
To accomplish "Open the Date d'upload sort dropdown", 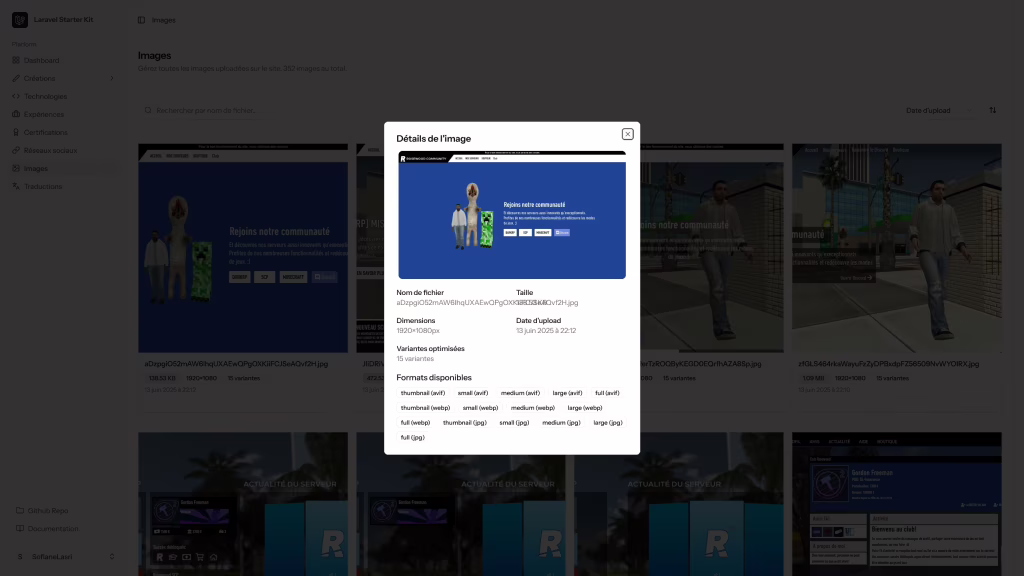I will 938,110.
